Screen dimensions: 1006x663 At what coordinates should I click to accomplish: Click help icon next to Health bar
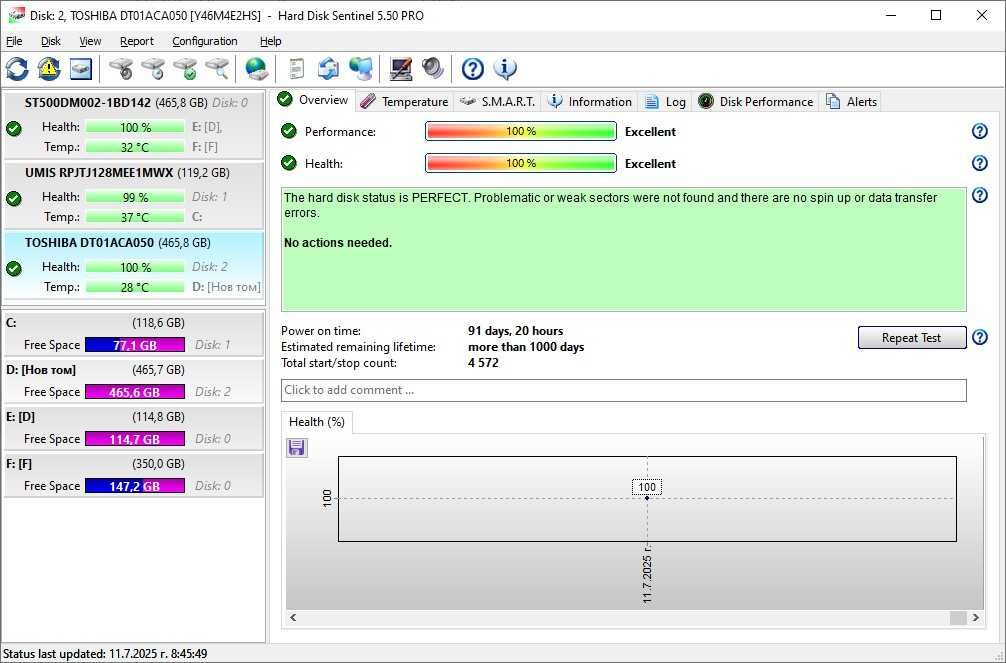pos(980,163)
